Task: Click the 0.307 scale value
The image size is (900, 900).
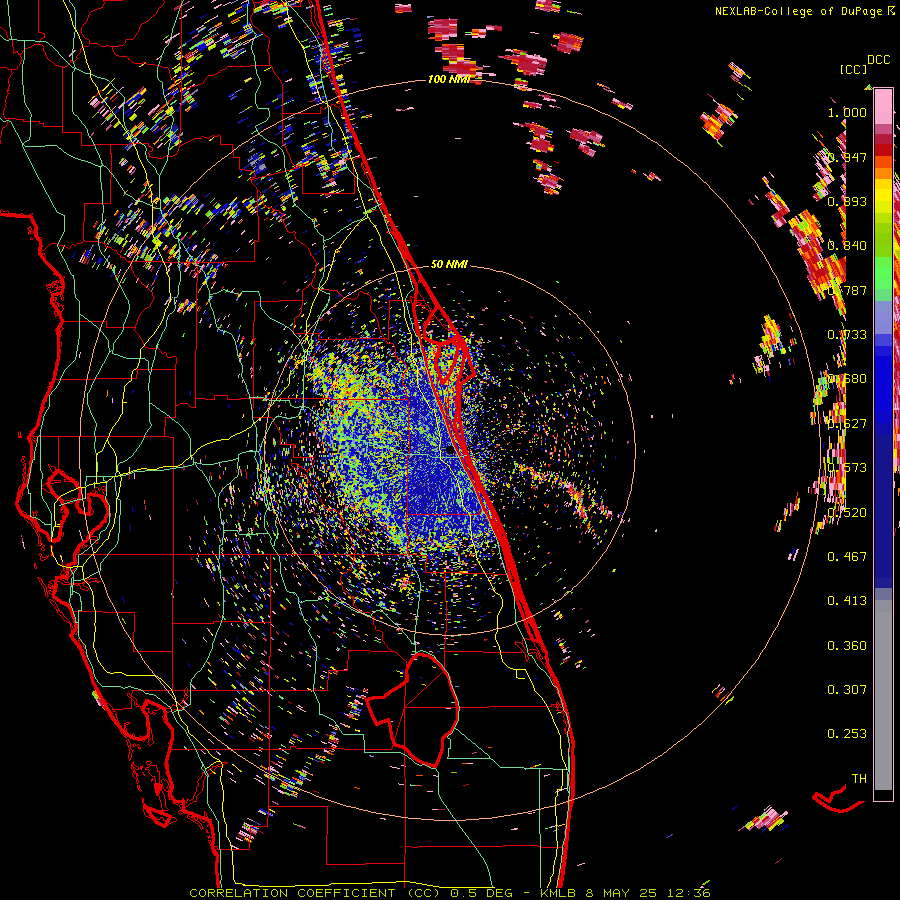Action: [847, 689]
